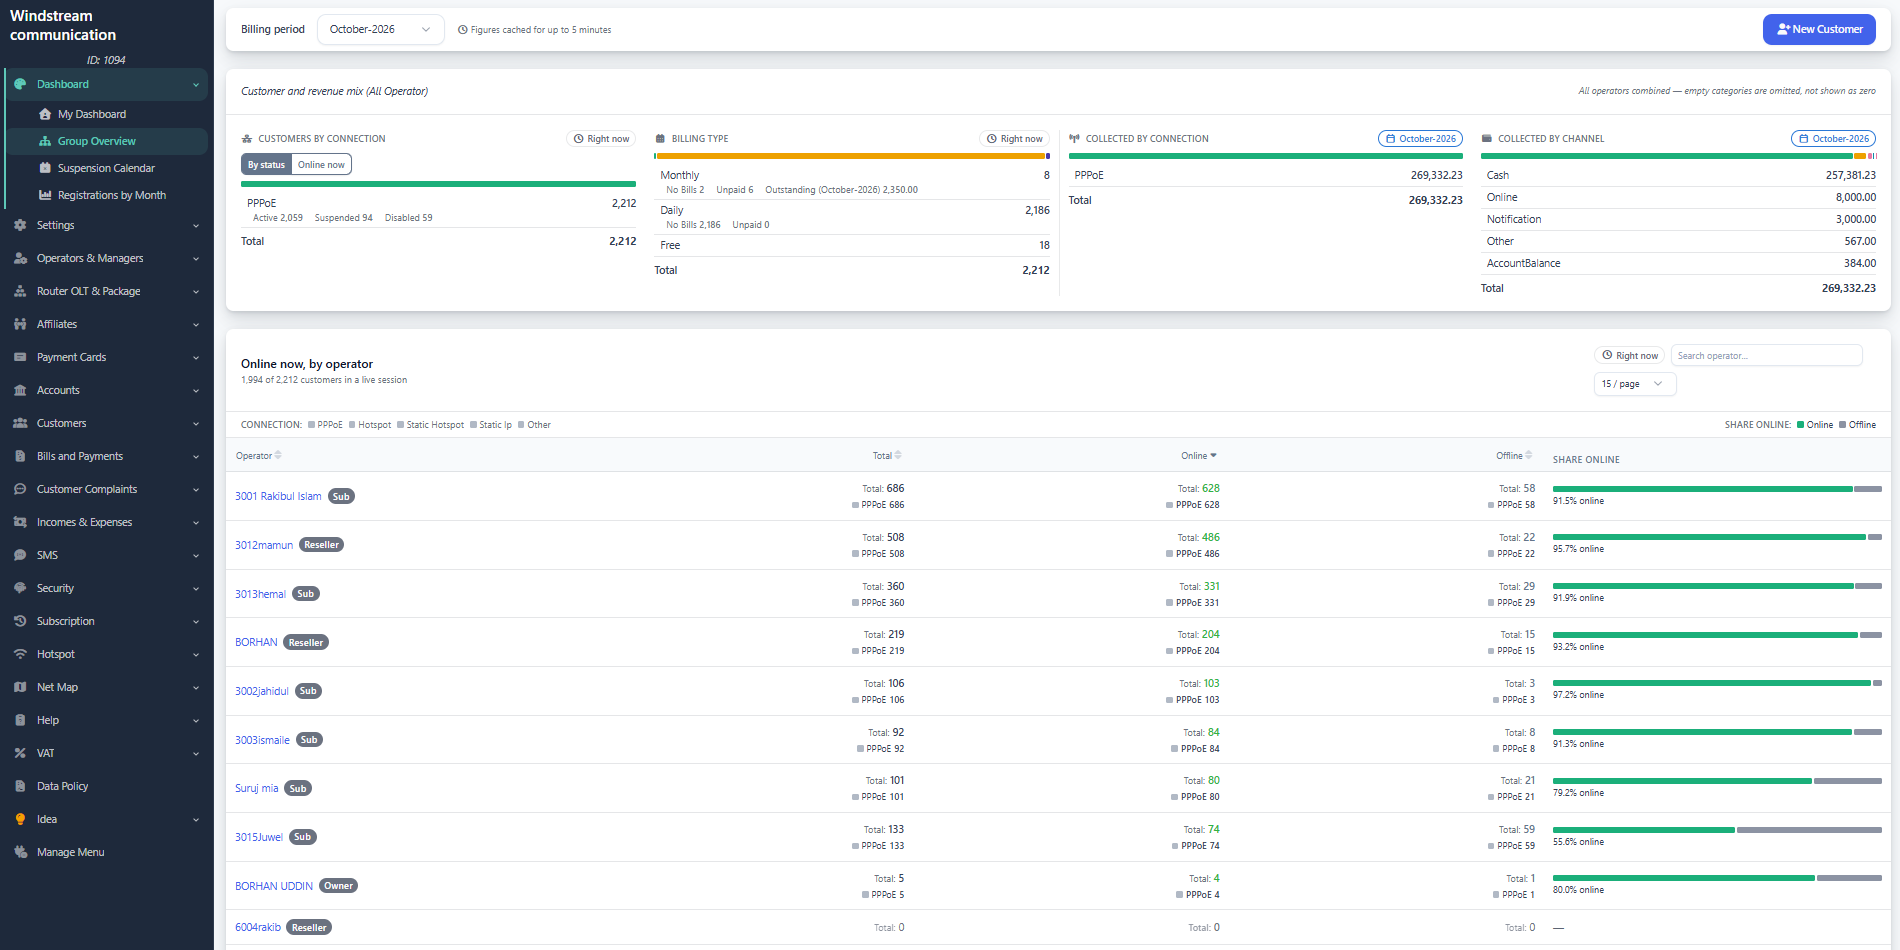Screen dimensions: 1900x950
Task: Click the 3012mamun share online progress bar
Action: coord(1717,537)
